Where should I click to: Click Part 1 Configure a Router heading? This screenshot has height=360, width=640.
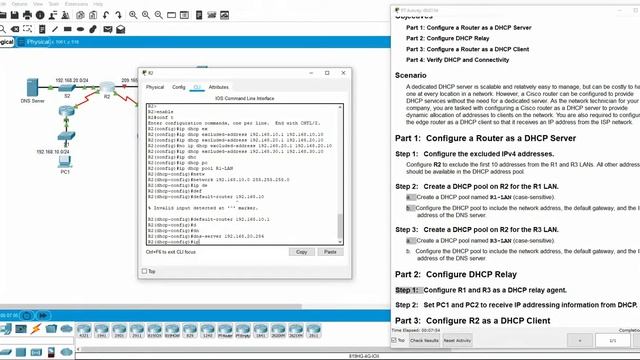(485, 138)
